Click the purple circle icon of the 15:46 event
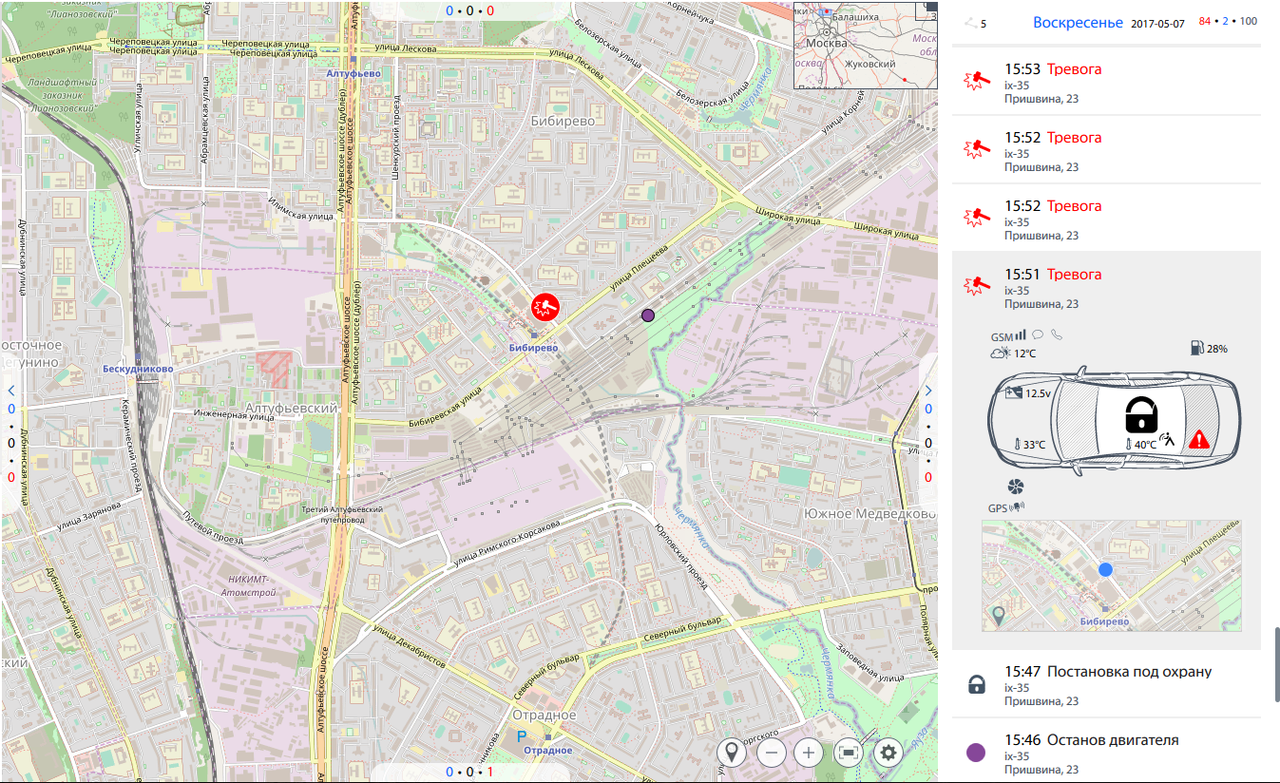The image size is (1280, 783). (976, 752)
